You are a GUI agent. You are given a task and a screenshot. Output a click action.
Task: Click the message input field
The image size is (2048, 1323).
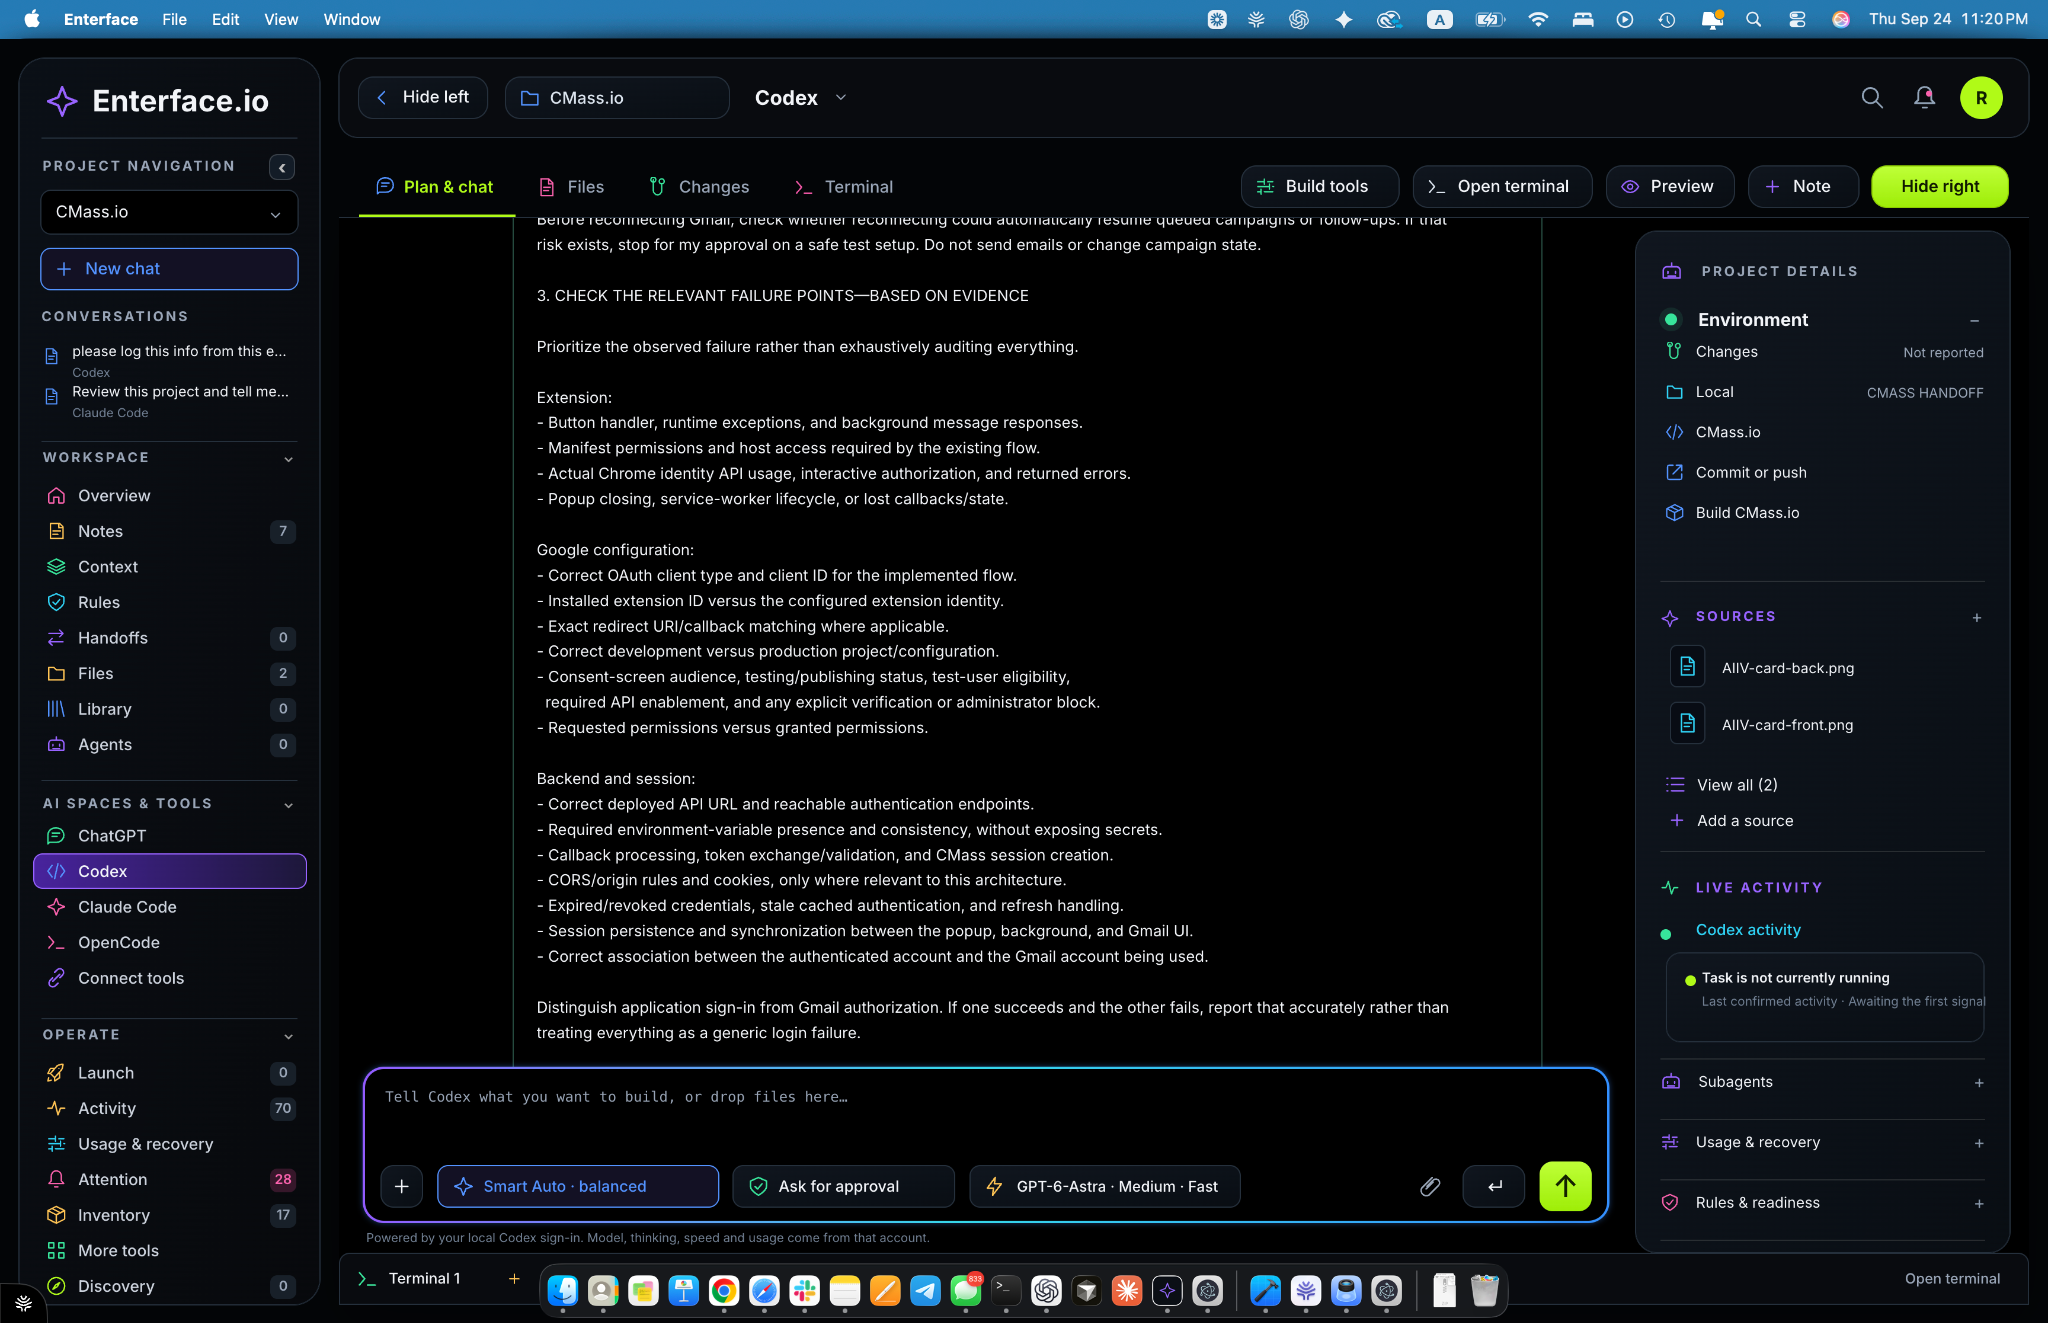(984, 1114)
